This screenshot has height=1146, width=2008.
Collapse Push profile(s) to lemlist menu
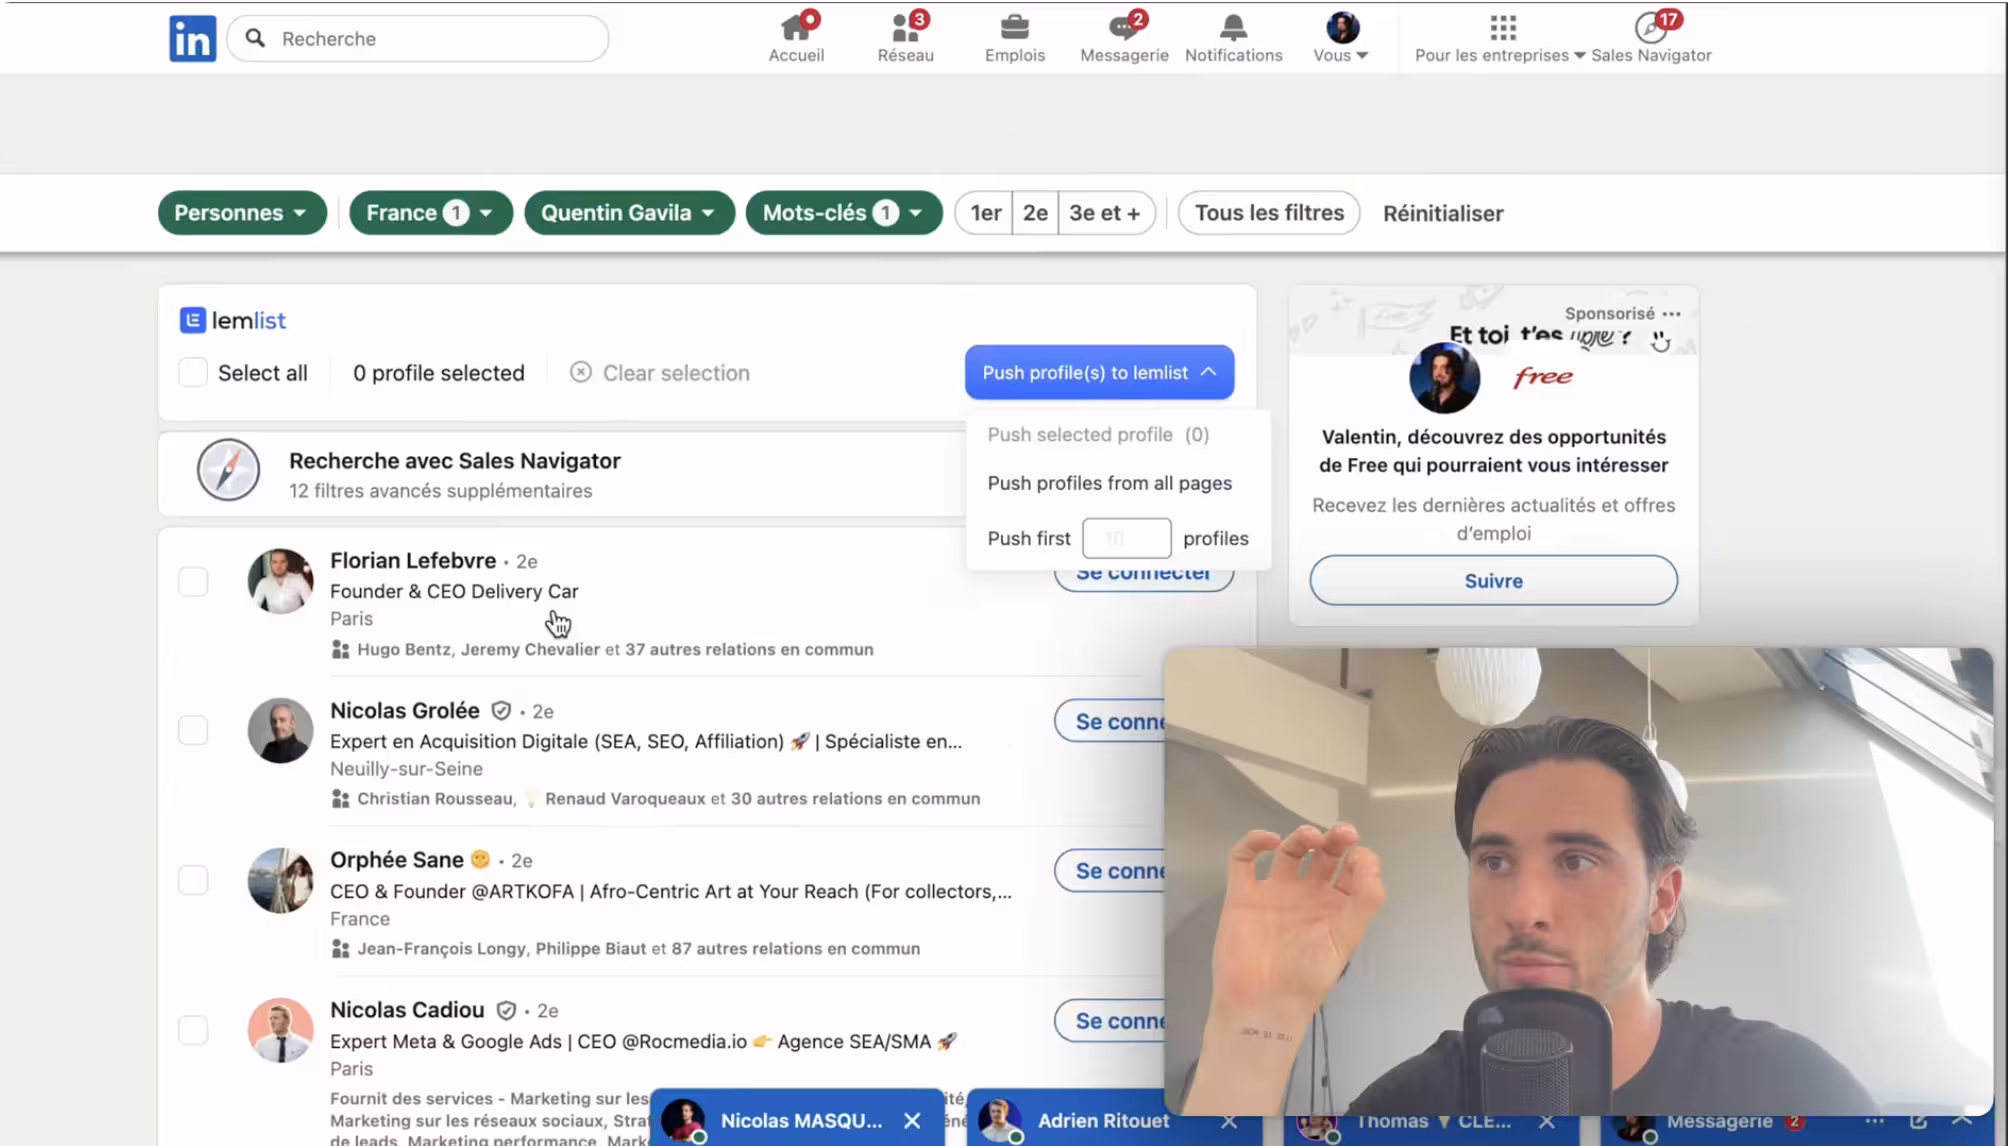(x=1099, y=373)
